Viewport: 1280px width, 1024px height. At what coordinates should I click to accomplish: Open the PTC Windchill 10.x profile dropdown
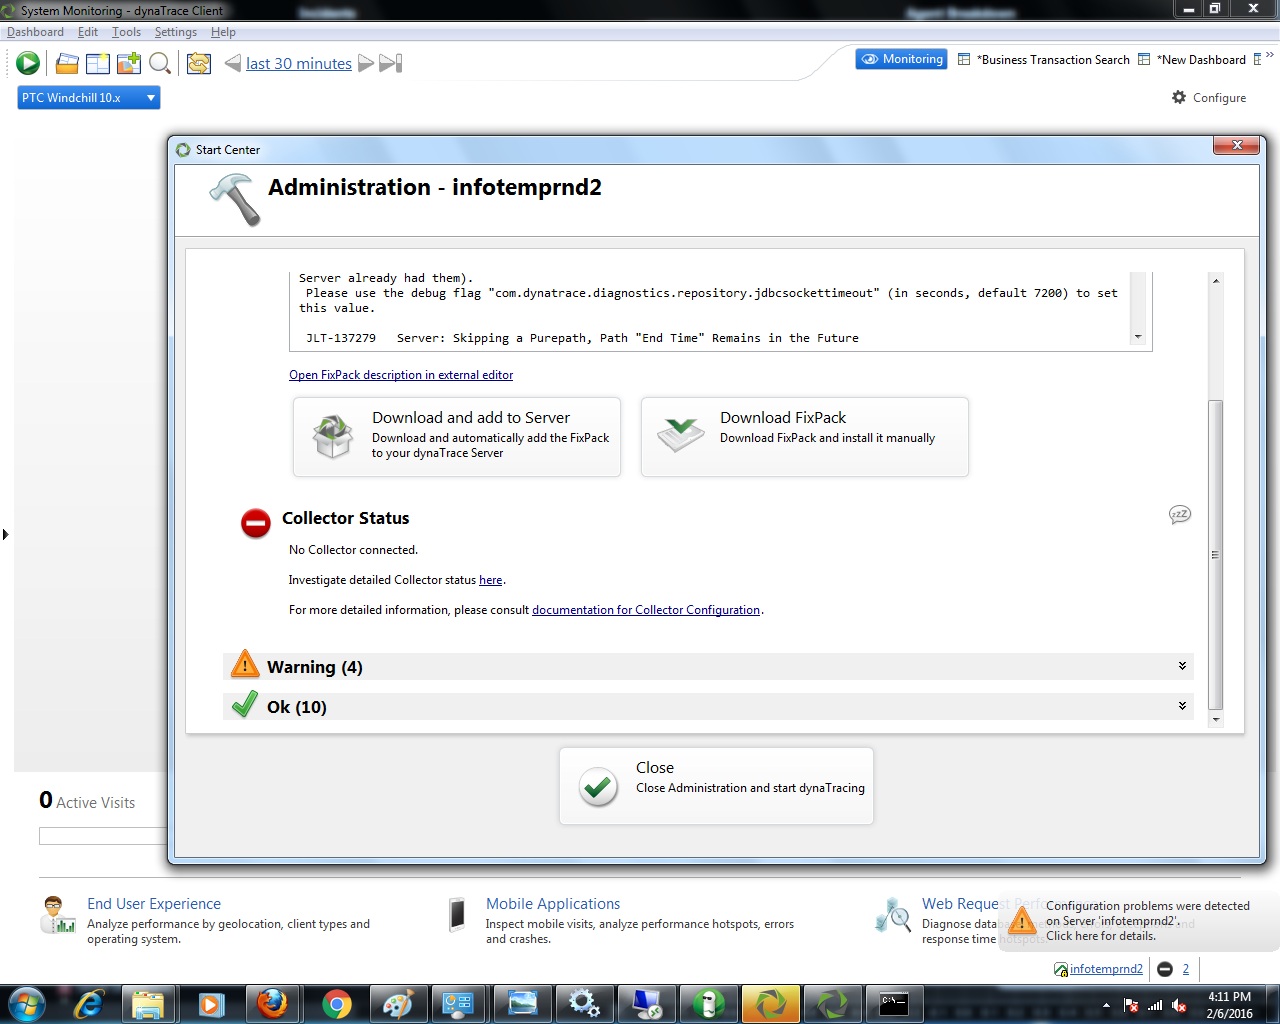tap(89, 98)
